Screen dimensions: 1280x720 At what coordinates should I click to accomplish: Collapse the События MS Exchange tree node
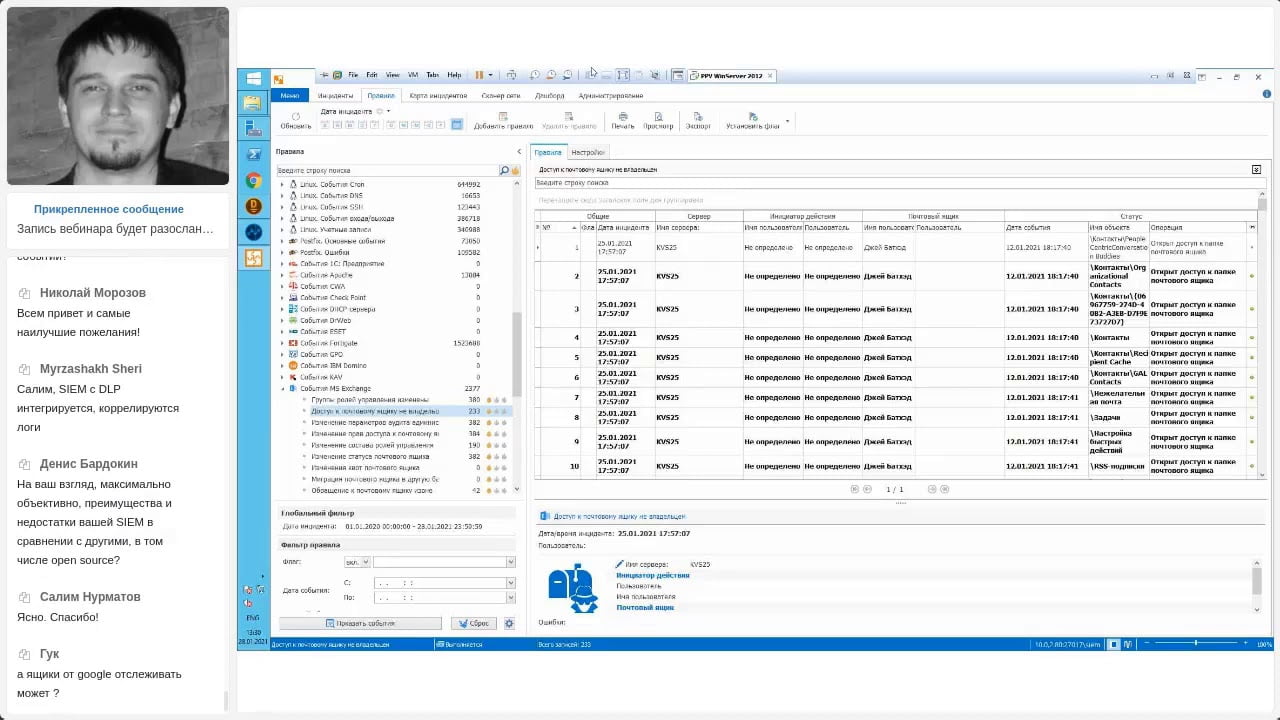[282, 388]
